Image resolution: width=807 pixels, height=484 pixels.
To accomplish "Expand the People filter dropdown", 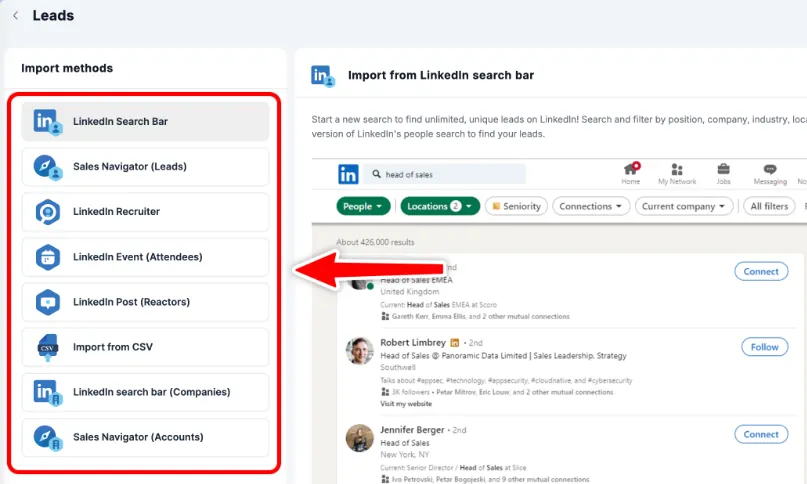I will 363,206.
